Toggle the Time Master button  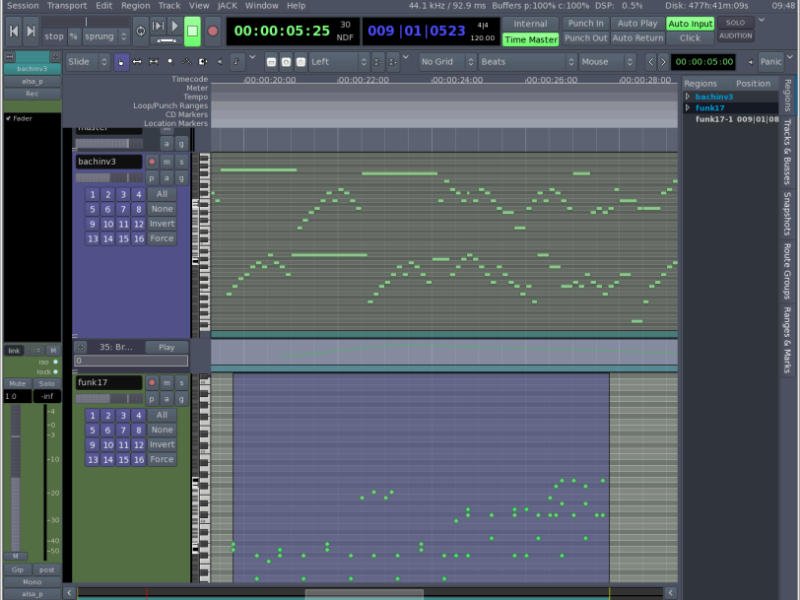(x=530, y=39)
